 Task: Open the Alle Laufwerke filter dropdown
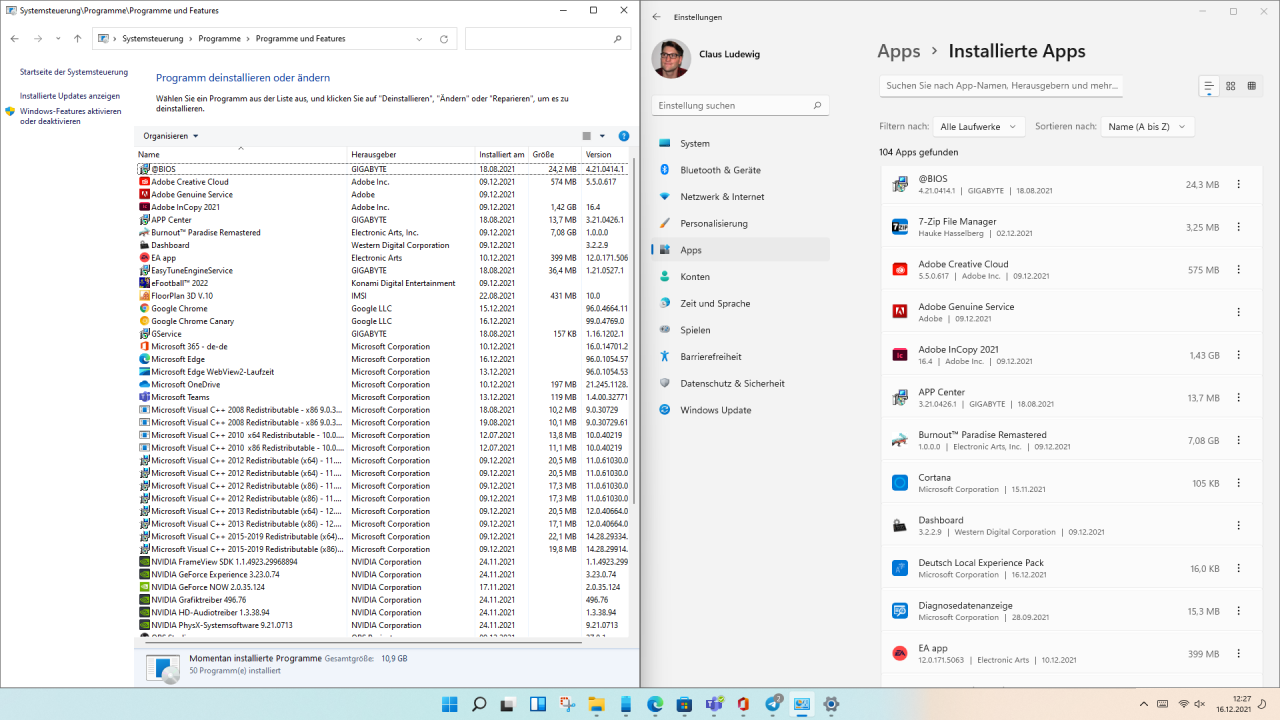coord(979,127)
